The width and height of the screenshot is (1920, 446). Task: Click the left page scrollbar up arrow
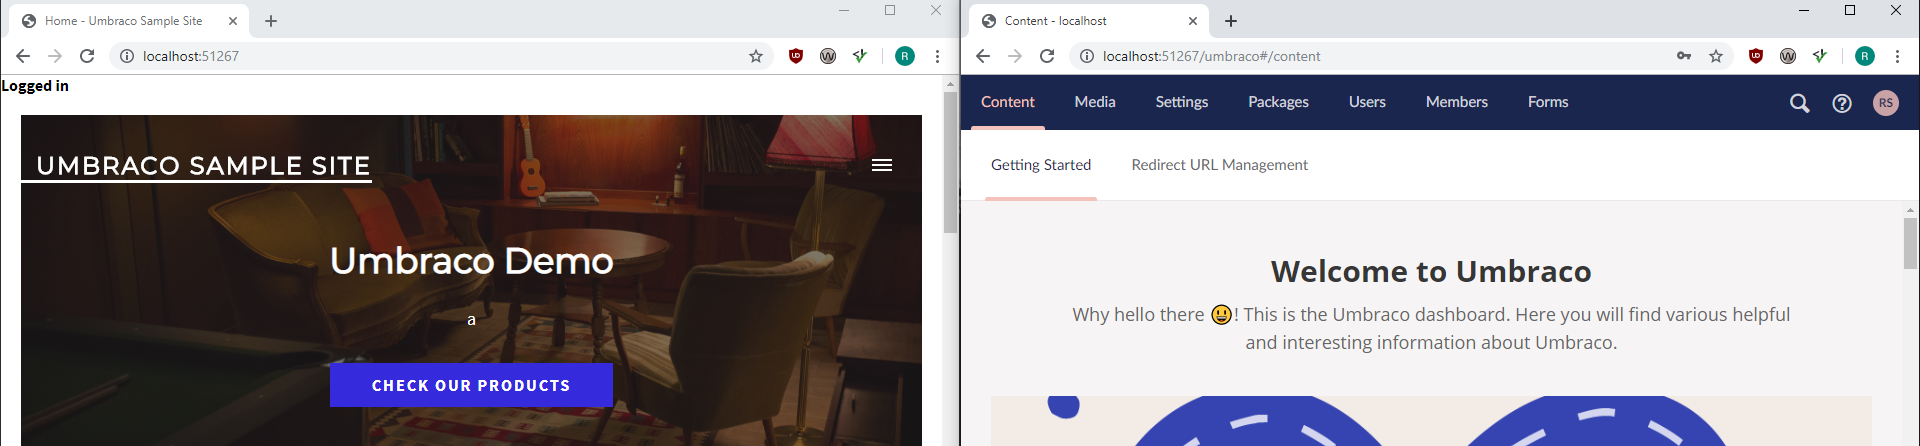[x=951, y=84]
